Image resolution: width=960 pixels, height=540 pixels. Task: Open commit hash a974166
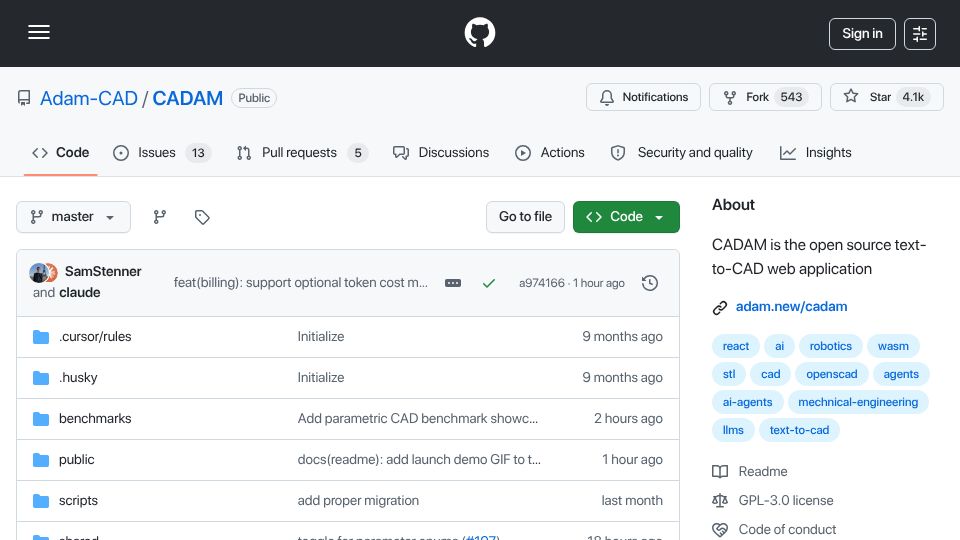(541, 283)
